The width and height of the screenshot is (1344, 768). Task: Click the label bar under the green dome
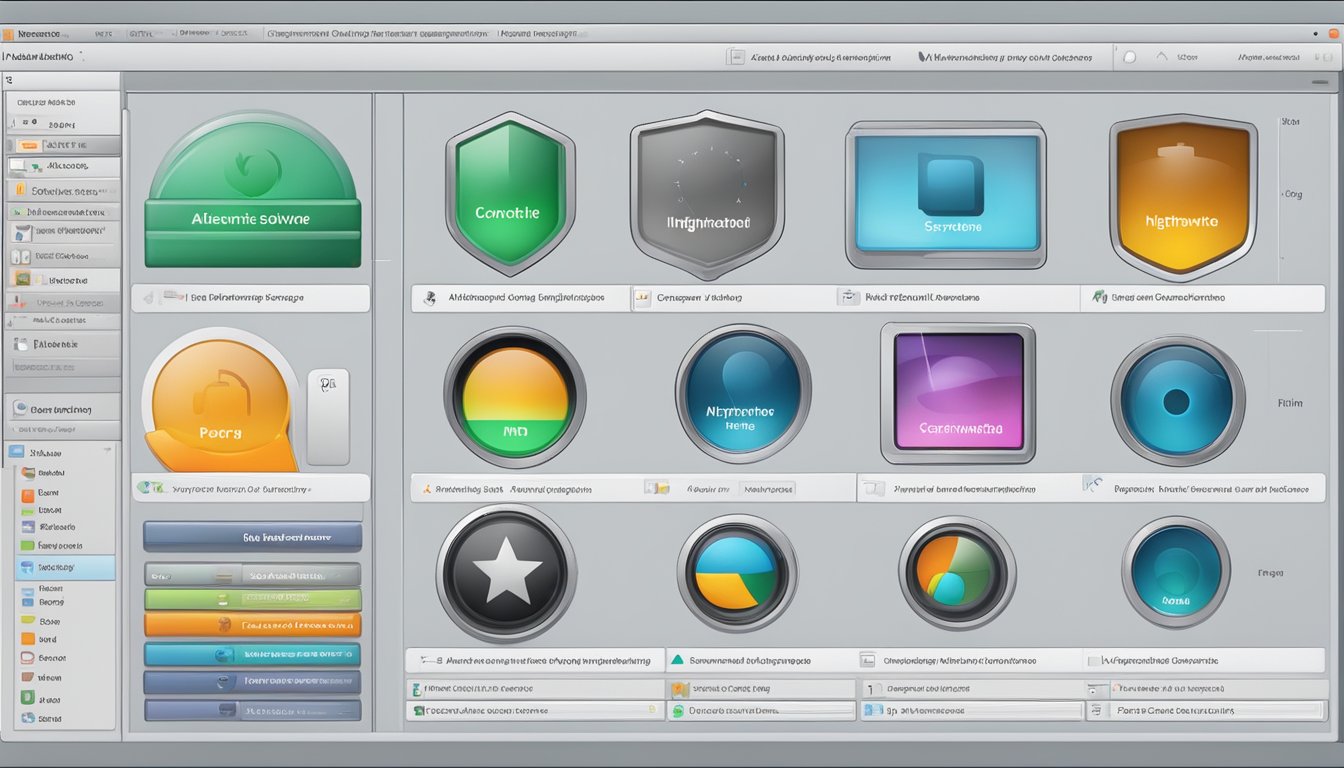250,298
